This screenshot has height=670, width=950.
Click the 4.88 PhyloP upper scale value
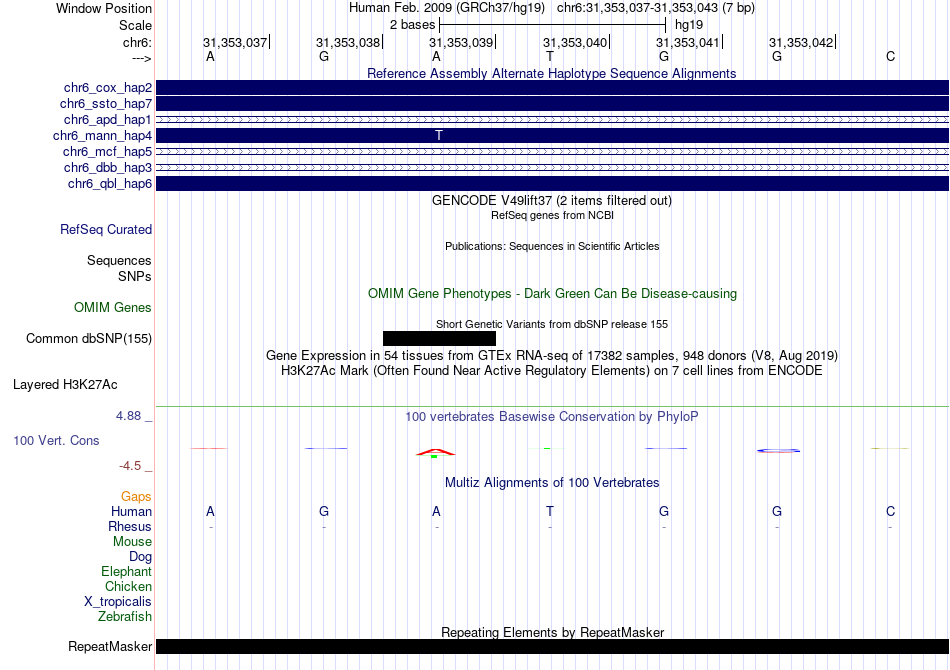(128, 416)
